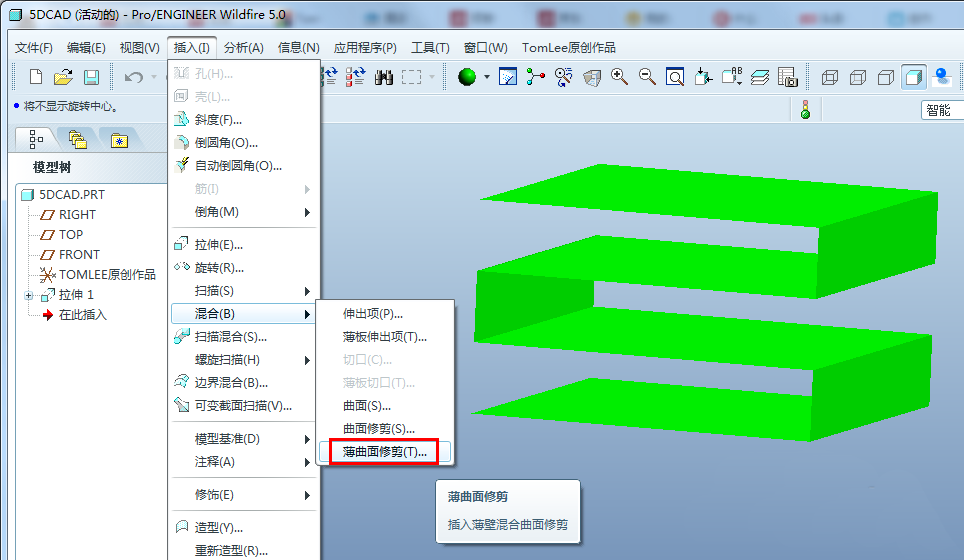This screenshot has width=964, height=560.
Task: Open the green ball icon's dropdown arrow
Action: pyautogui.click(x=487, y=77)
